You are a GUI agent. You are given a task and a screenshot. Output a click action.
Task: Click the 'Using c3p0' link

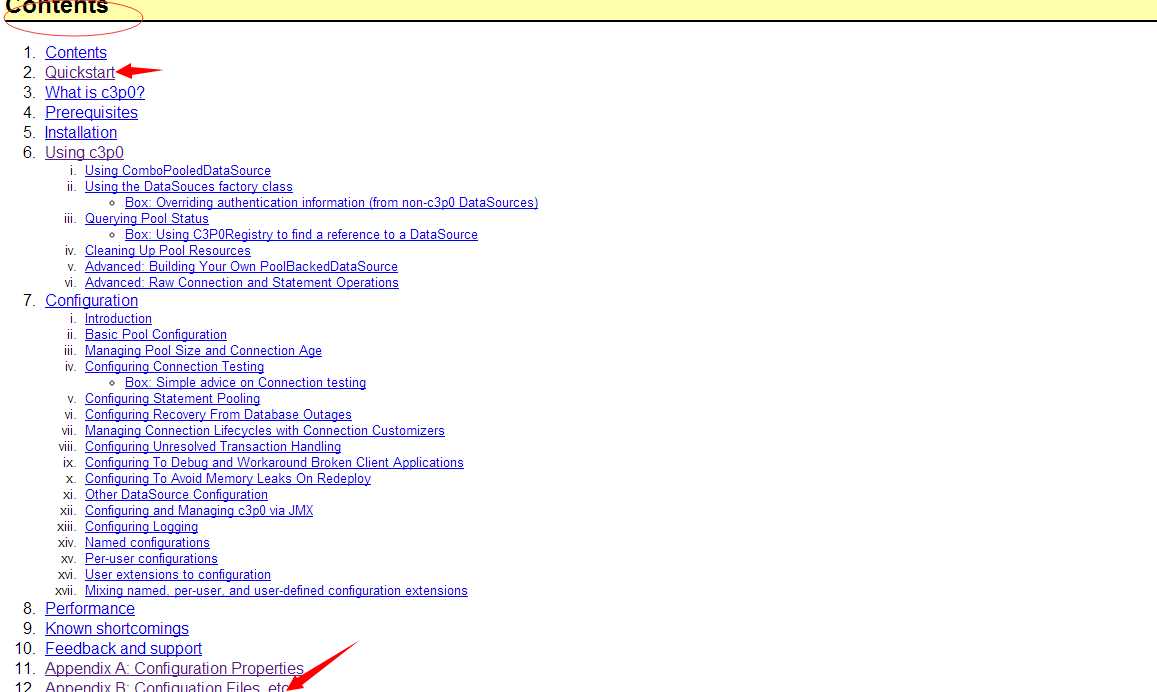[x=84, y=152]
